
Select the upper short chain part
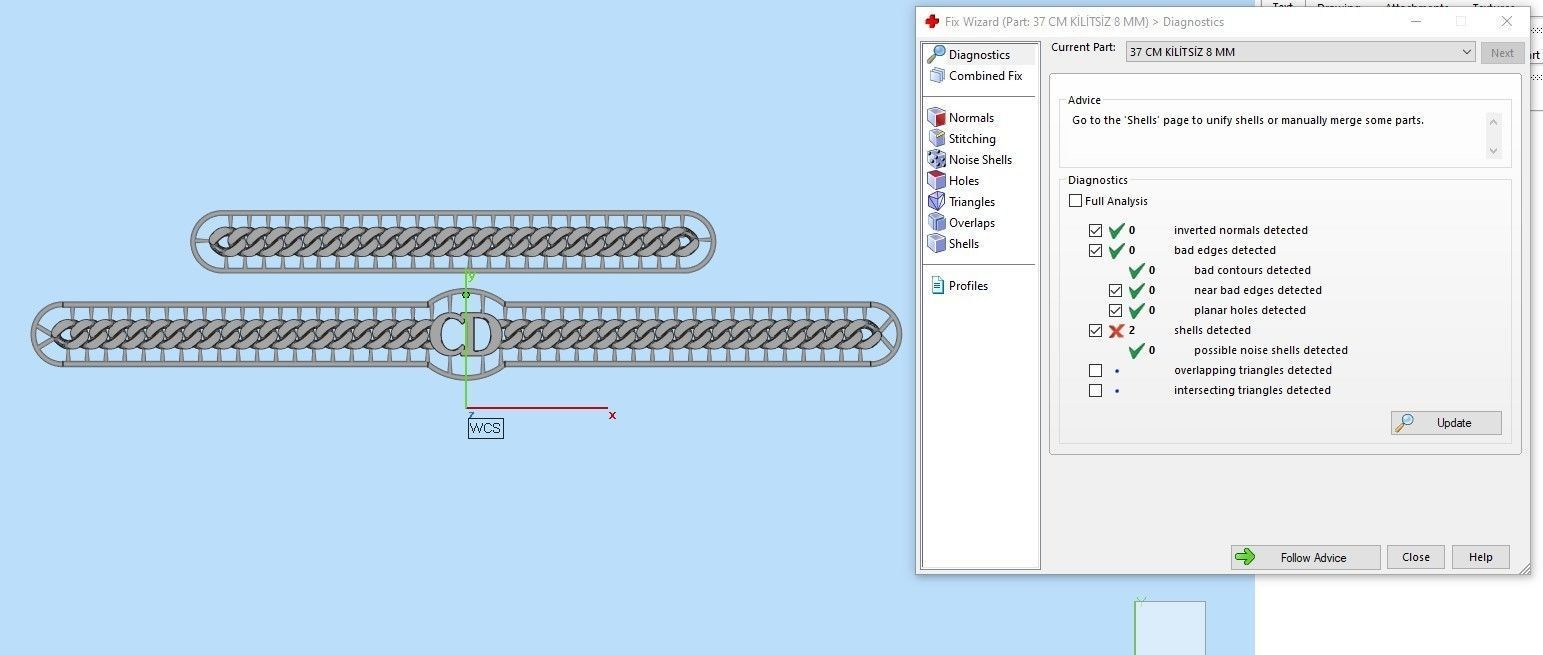453,241
